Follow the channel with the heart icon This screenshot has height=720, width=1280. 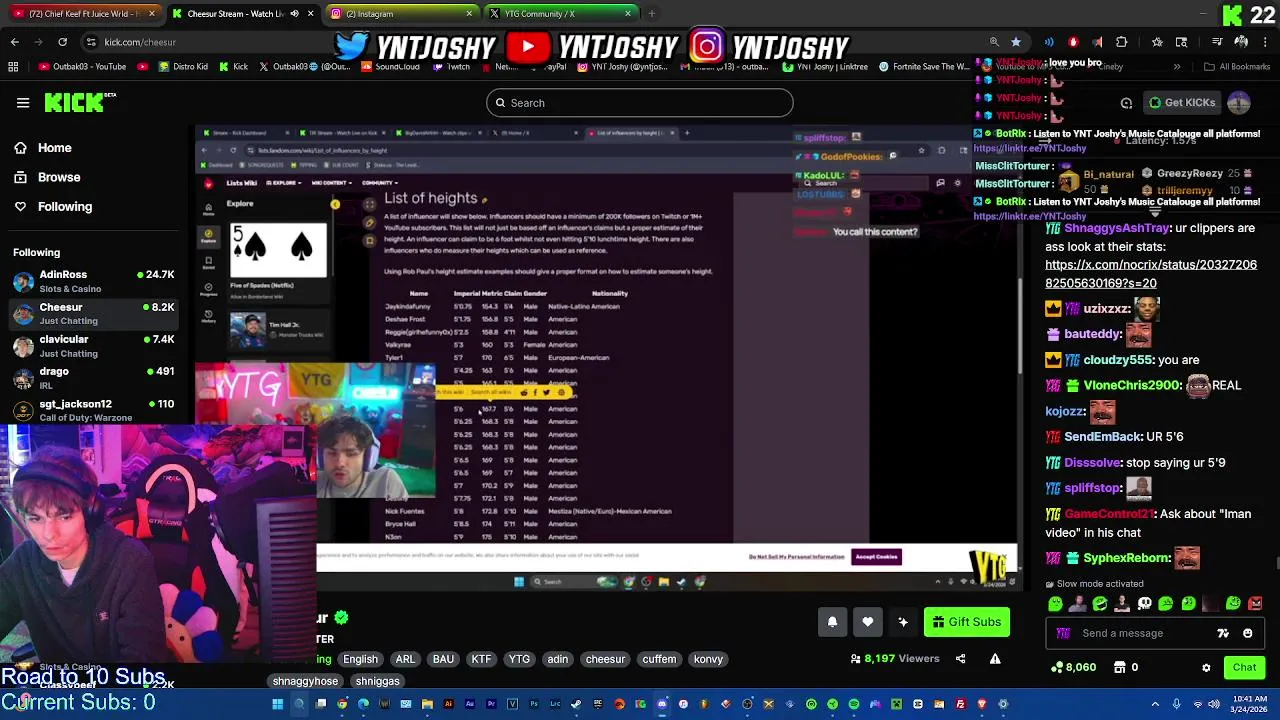867,622
